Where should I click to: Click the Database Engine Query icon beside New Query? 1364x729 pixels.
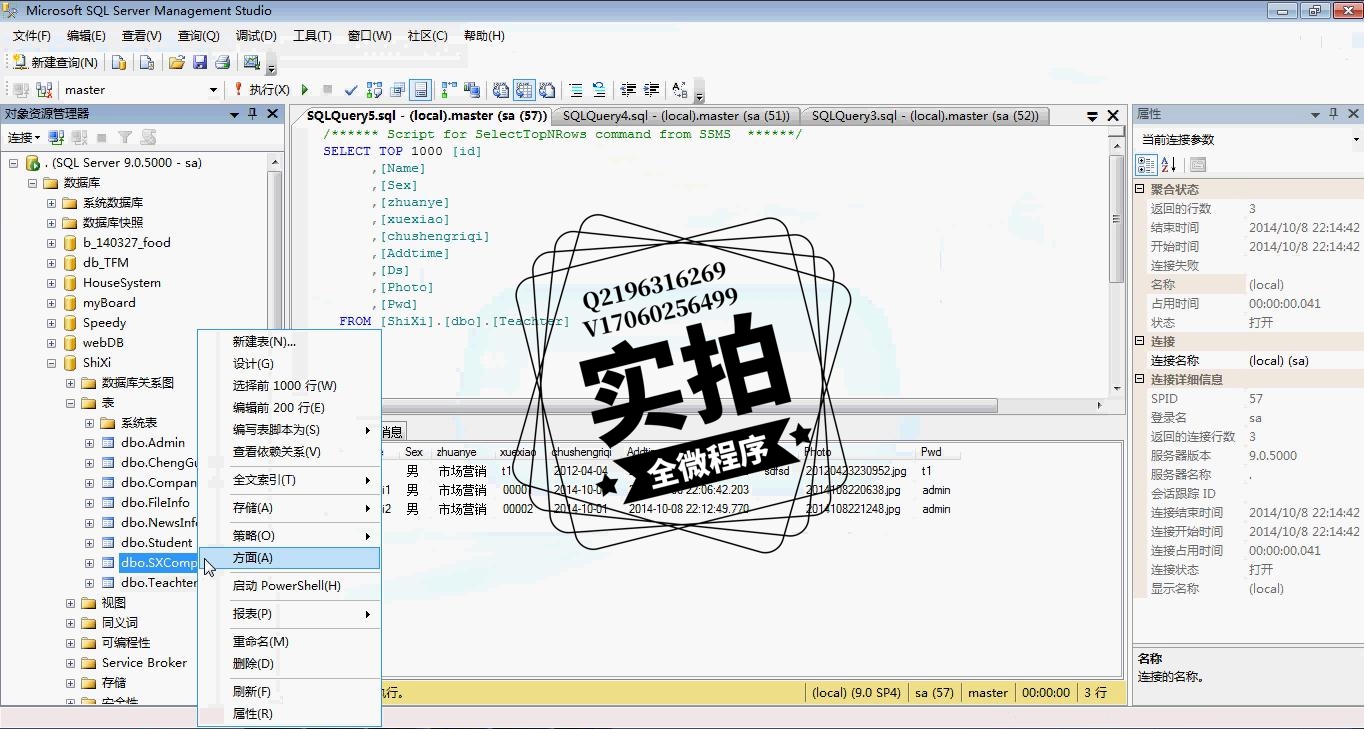pyautogui.click(x=119, y=62)
